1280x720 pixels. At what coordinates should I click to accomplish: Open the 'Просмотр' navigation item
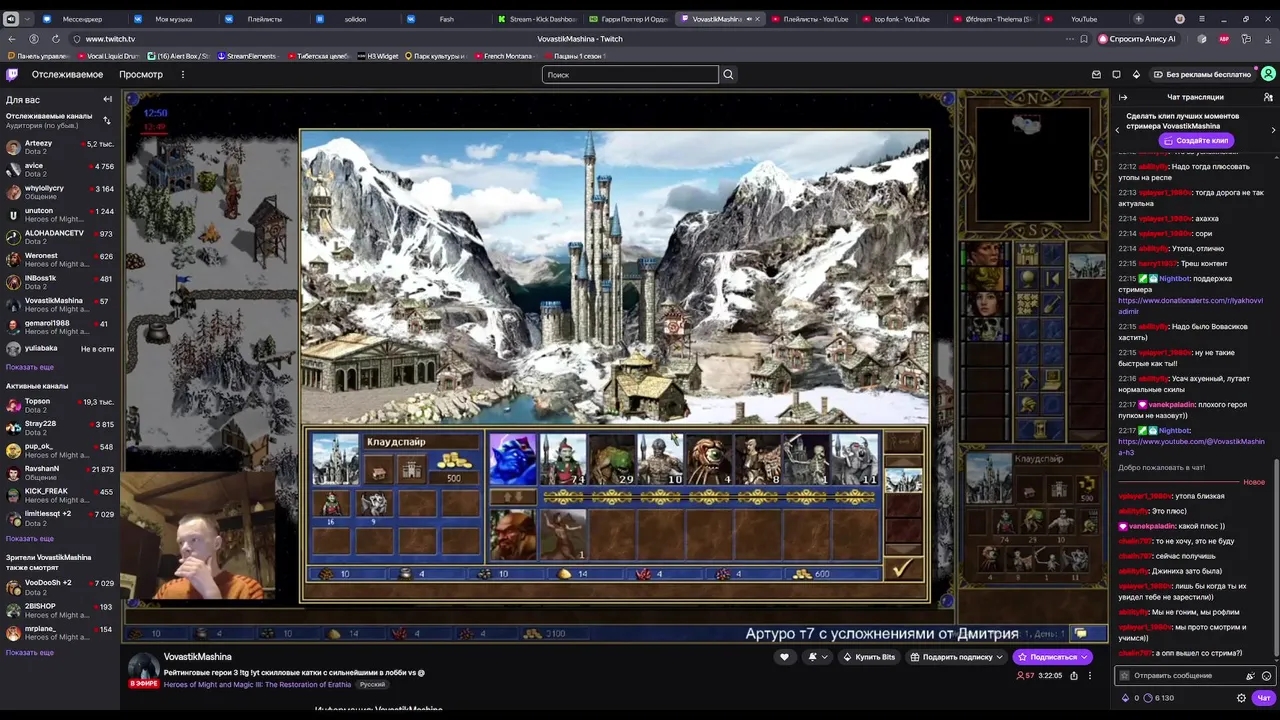pyautogui.click(x=141, y=74)
